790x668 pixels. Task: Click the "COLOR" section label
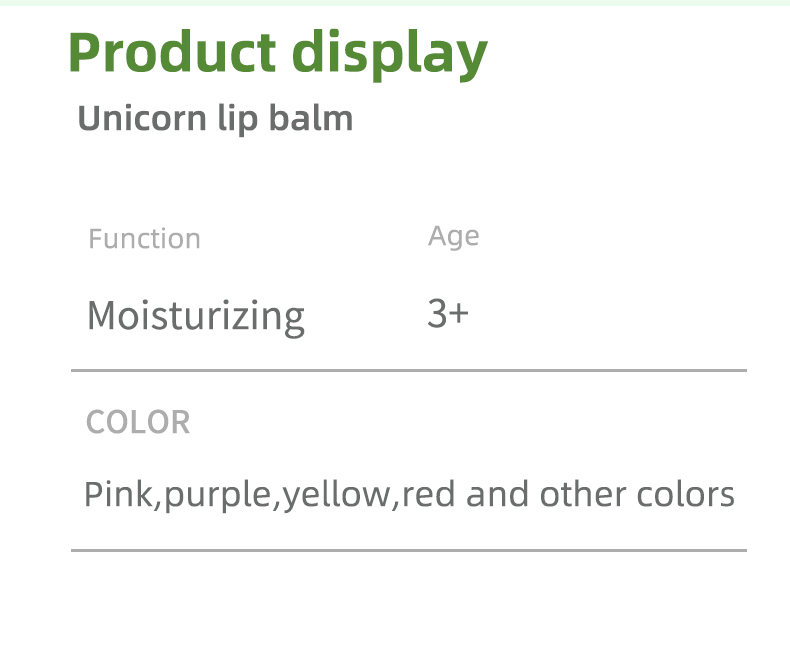coord(138,422)
